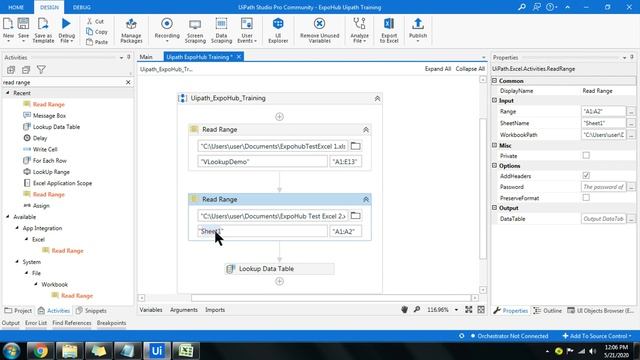Open Excel from the taskbar
640x360 pixels.
(x=186, y=351)
